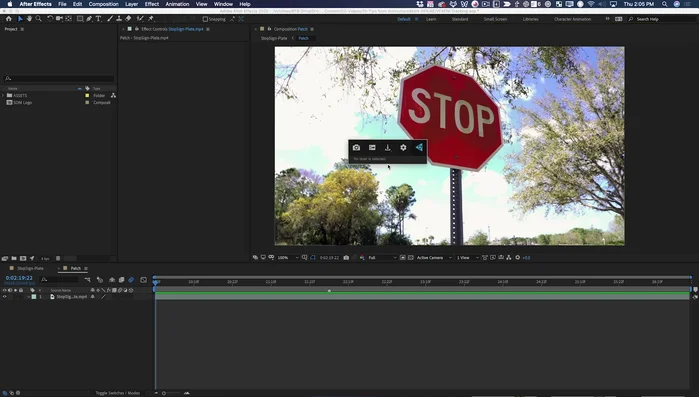
Task: Click the show channel color icon in viewer
Action: [362, 258]
